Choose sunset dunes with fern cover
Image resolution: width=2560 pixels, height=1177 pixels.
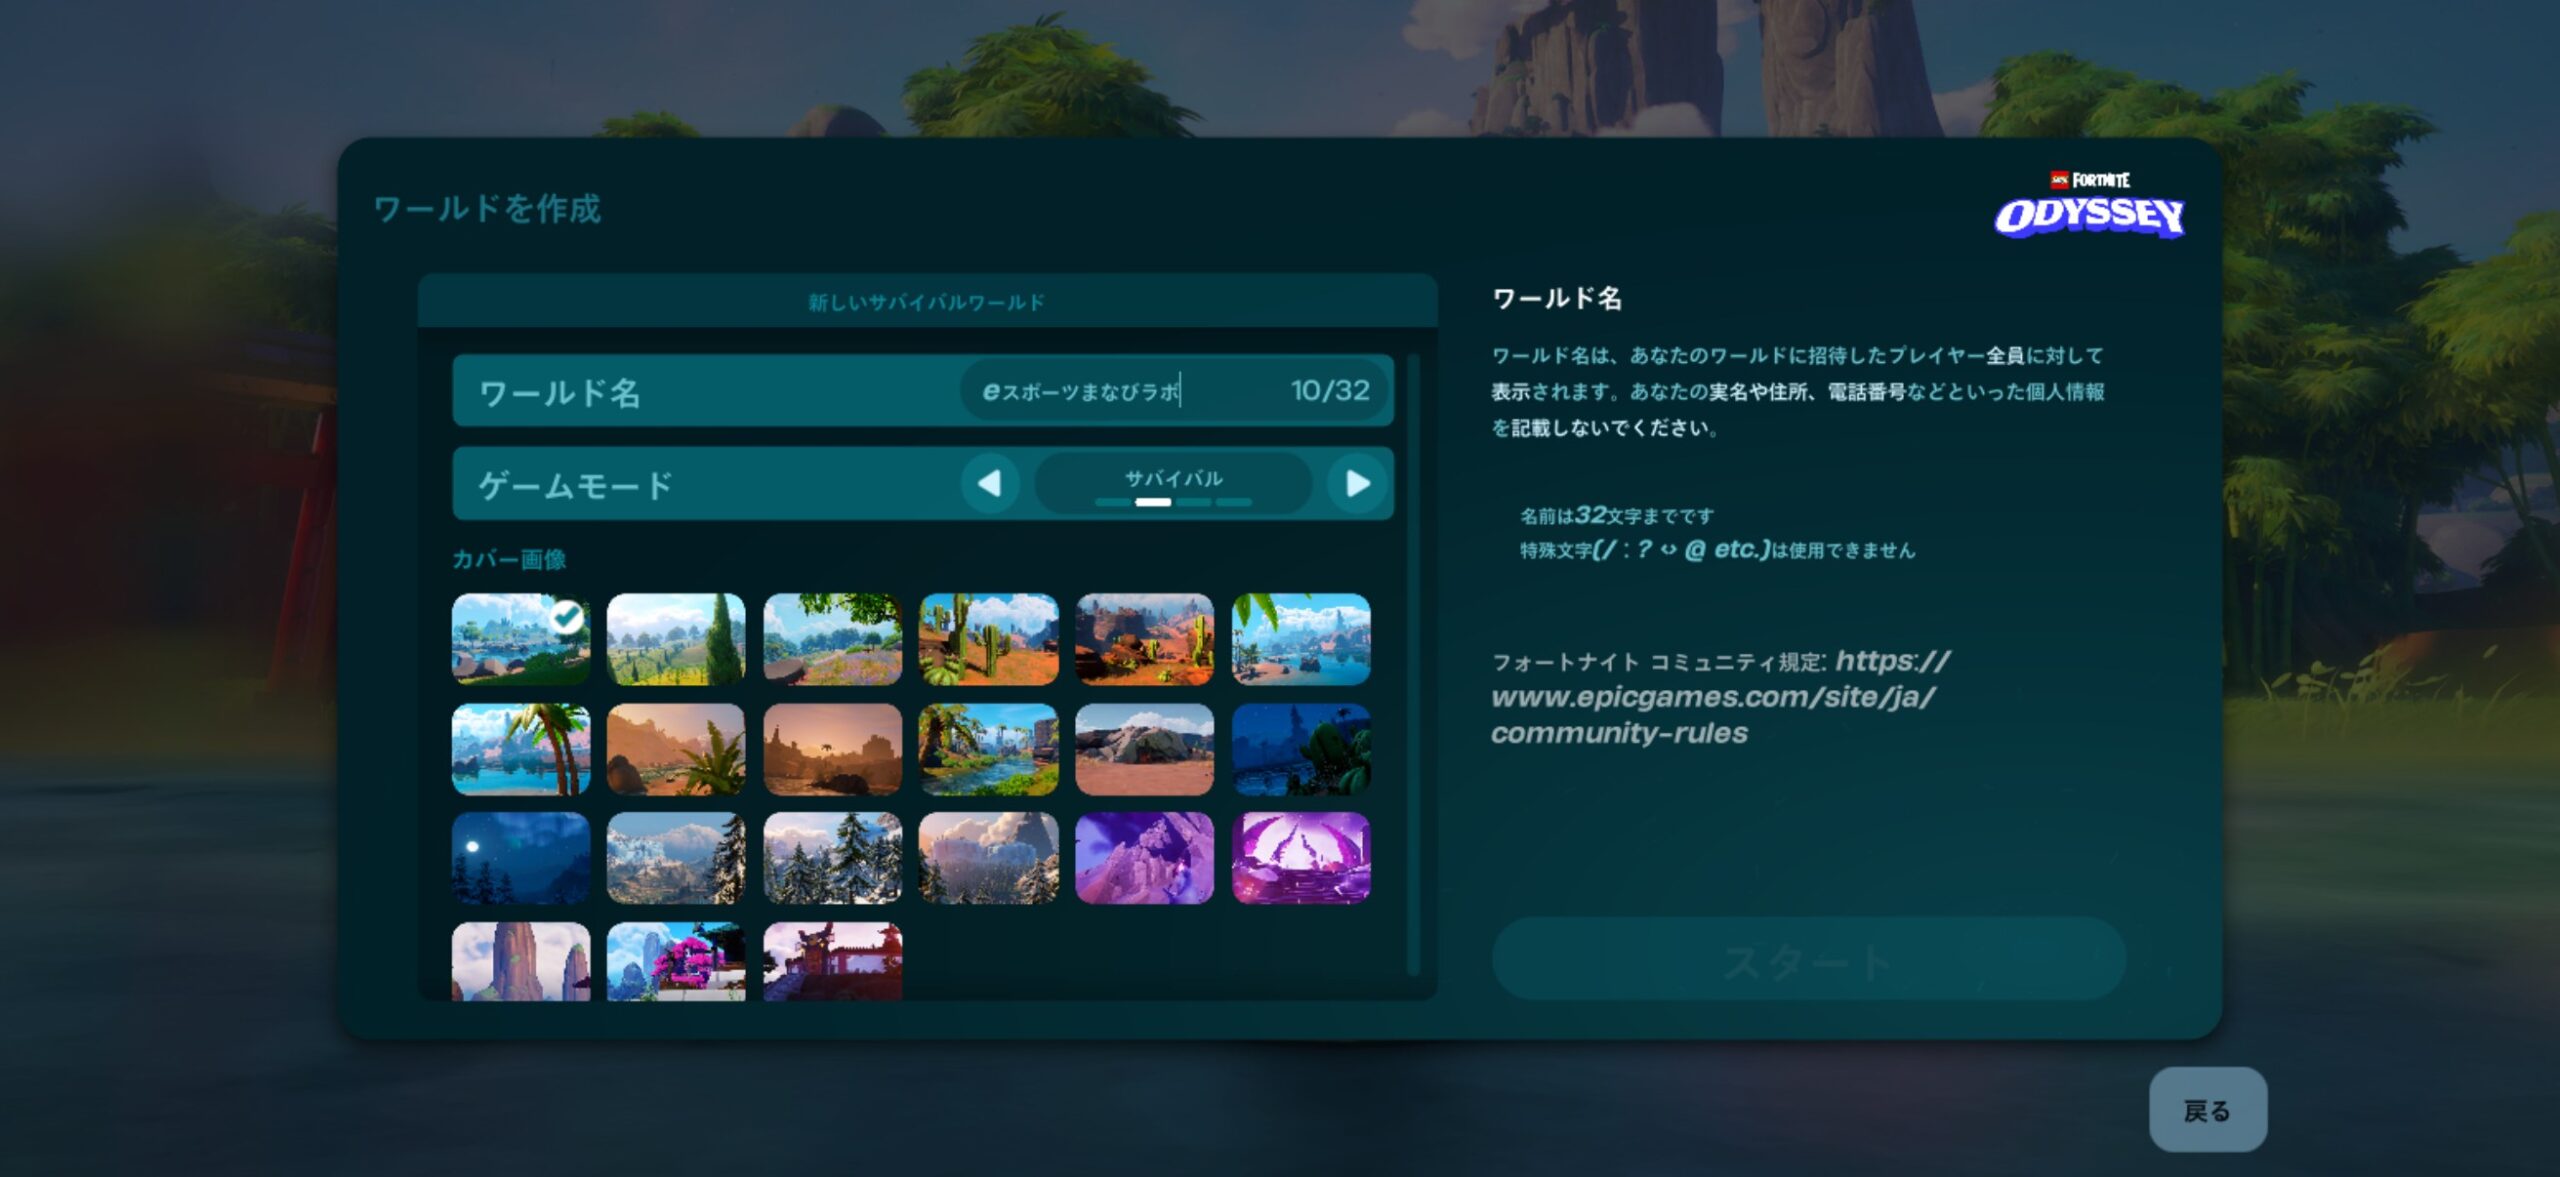(x=676, y=749)
